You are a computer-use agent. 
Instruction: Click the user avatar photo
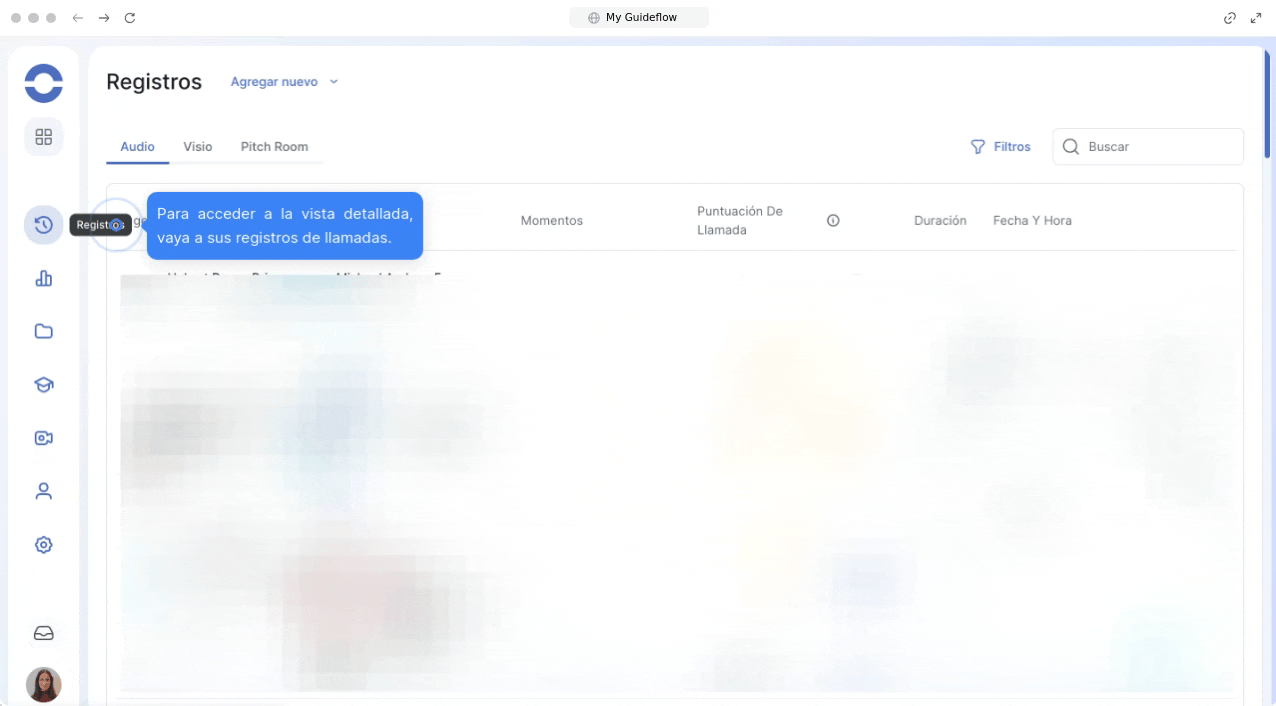[x=44, y=685]
